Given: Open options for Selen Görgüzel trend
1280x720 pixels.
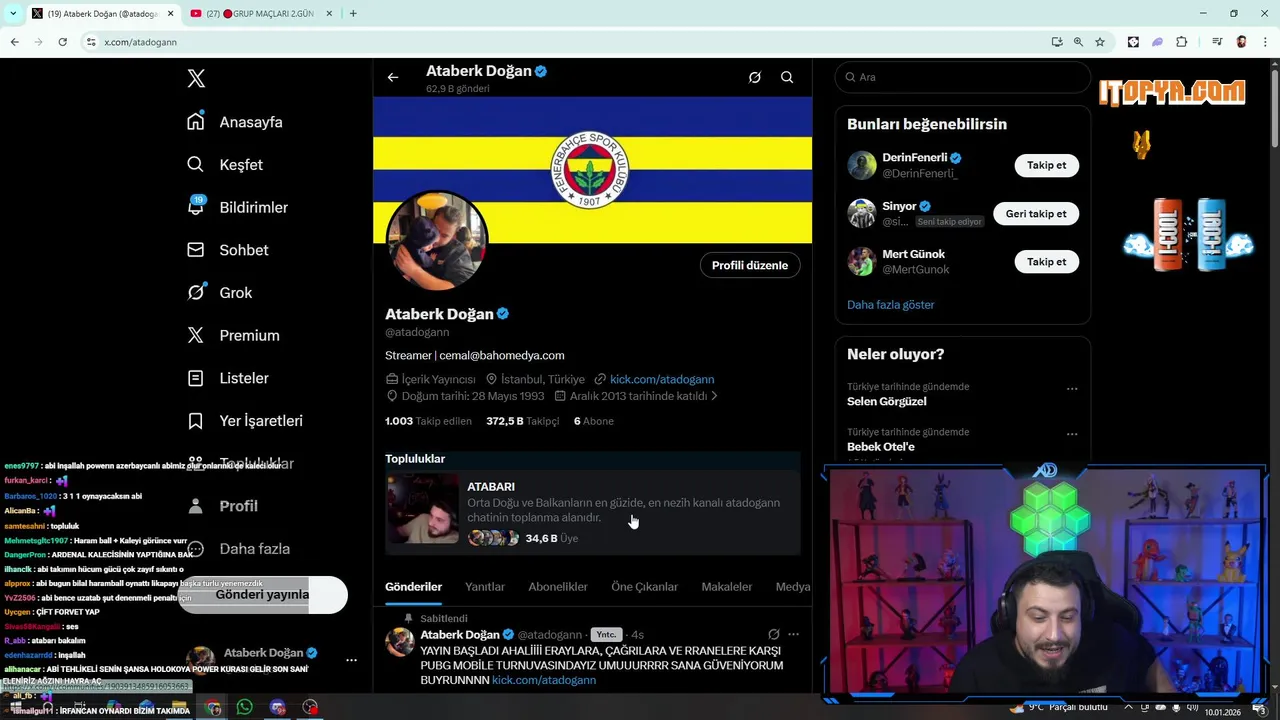Looking at the screenshot, I should pyautogui.click(x=1072, y=389).
